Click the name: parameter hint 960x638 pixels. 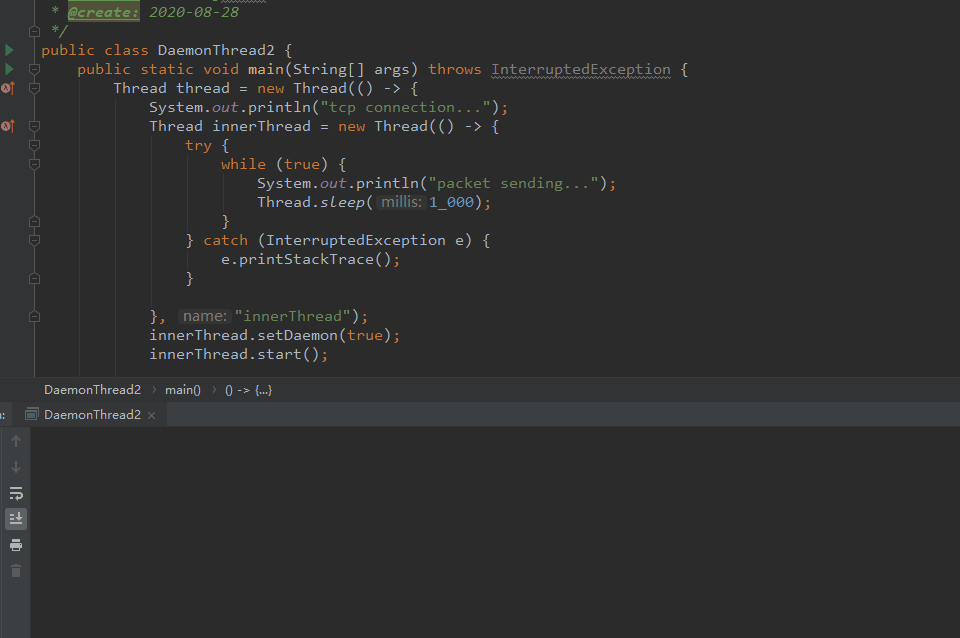pyautogui.click(x=204, y=316)
